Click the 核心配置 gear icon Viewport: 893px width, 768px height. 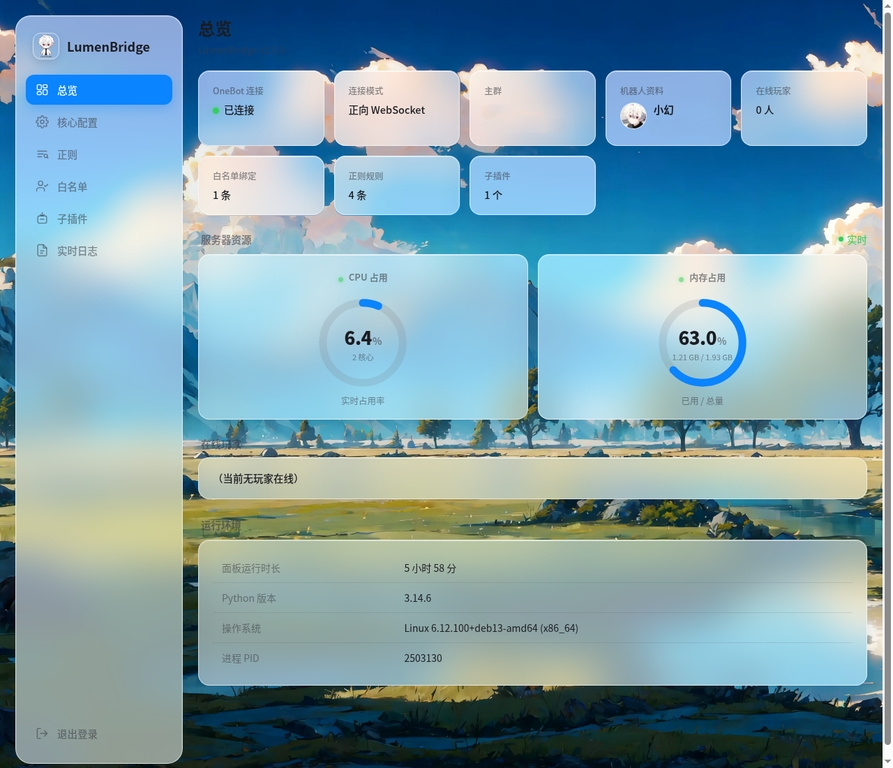(x=42, y=122)
